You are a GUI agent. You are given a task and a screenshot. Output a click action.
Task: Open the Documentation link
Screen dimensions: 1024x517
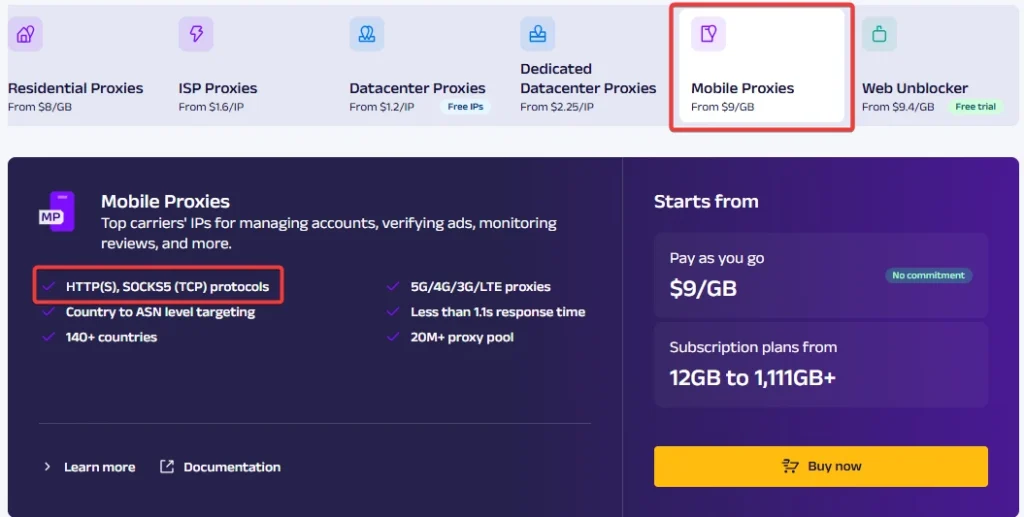point(232,467)
